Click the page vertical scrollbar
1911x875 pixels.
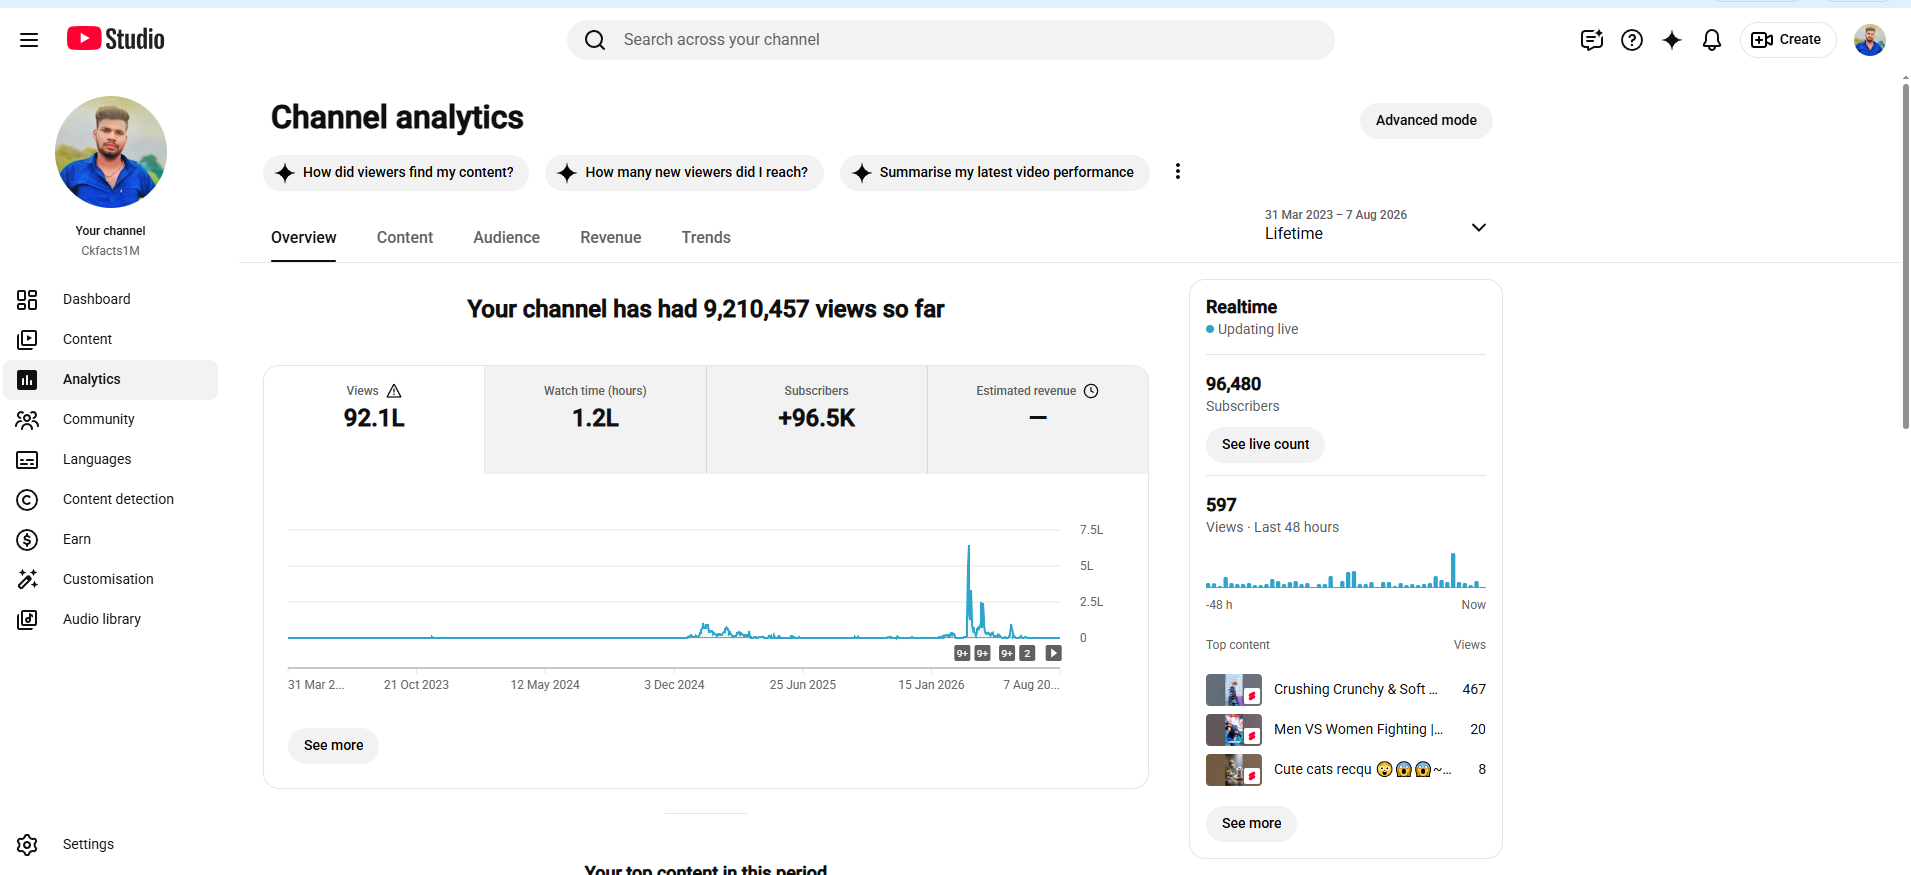(1905, 256)
